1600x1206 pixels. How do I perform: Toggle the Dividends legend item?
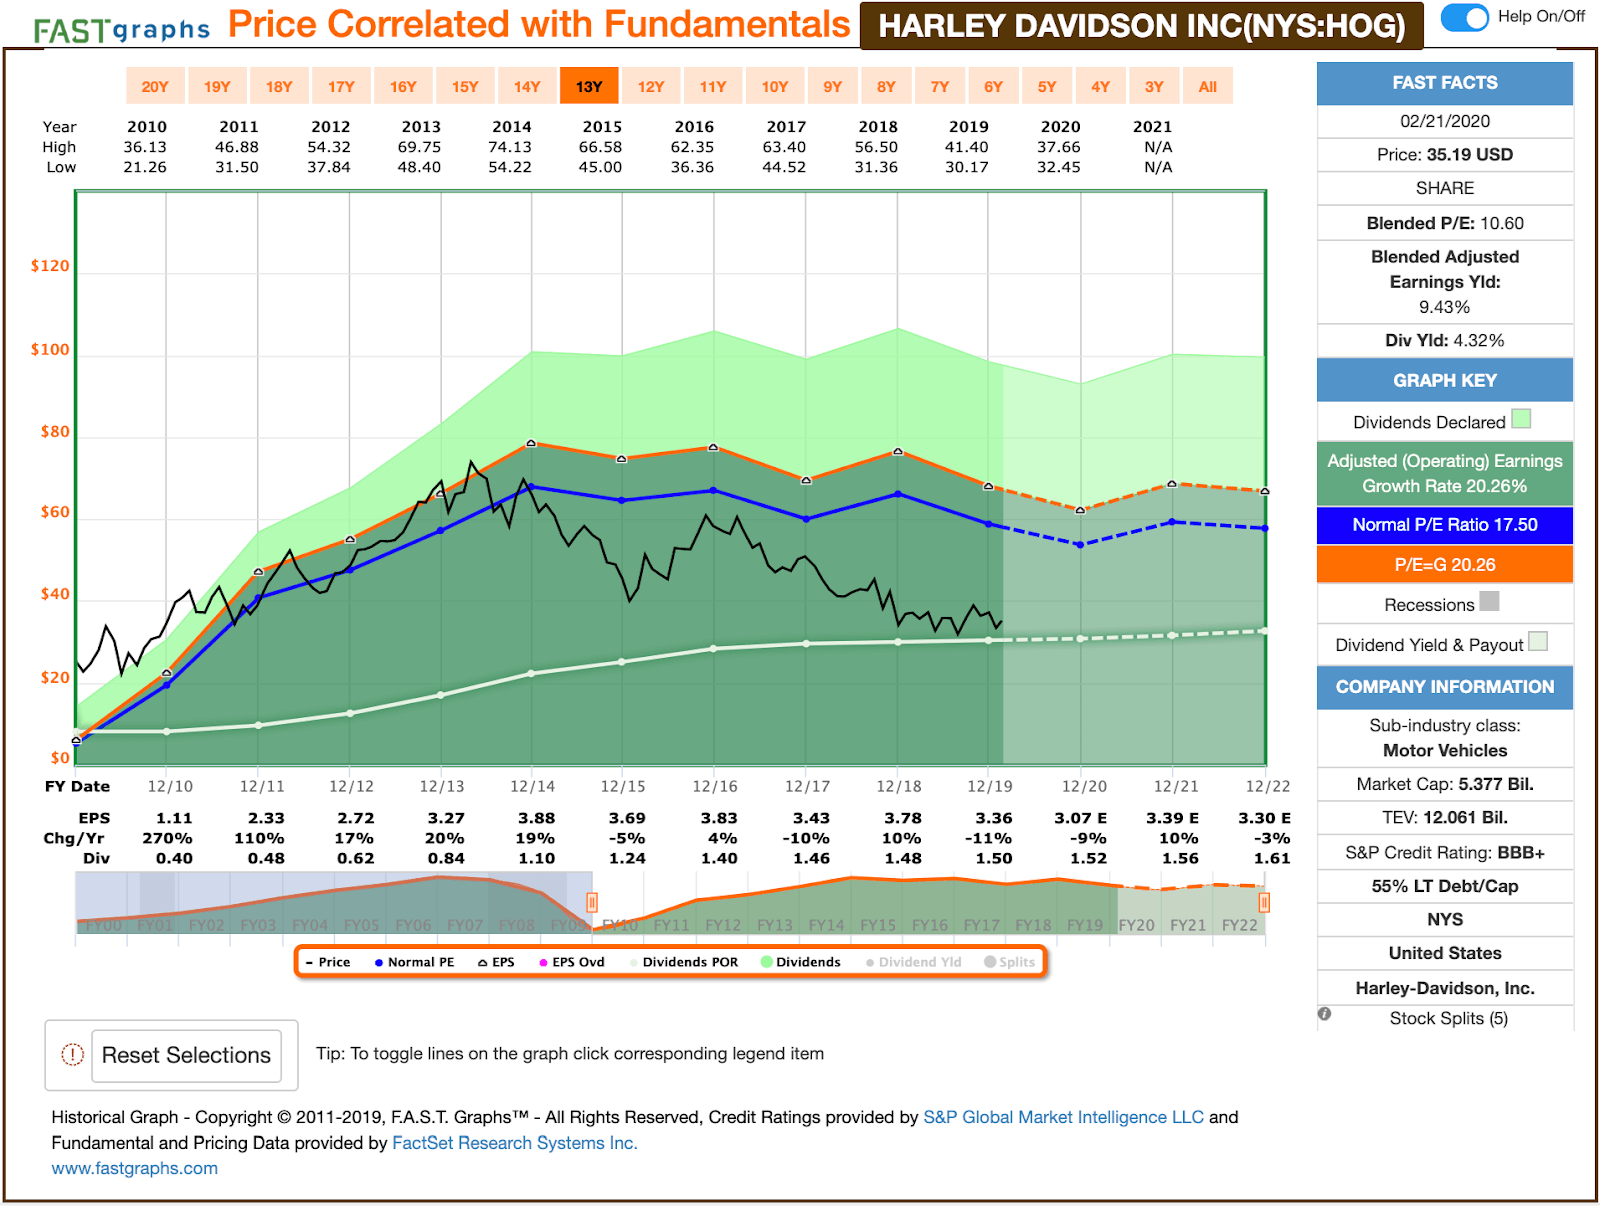click(805, 962)
